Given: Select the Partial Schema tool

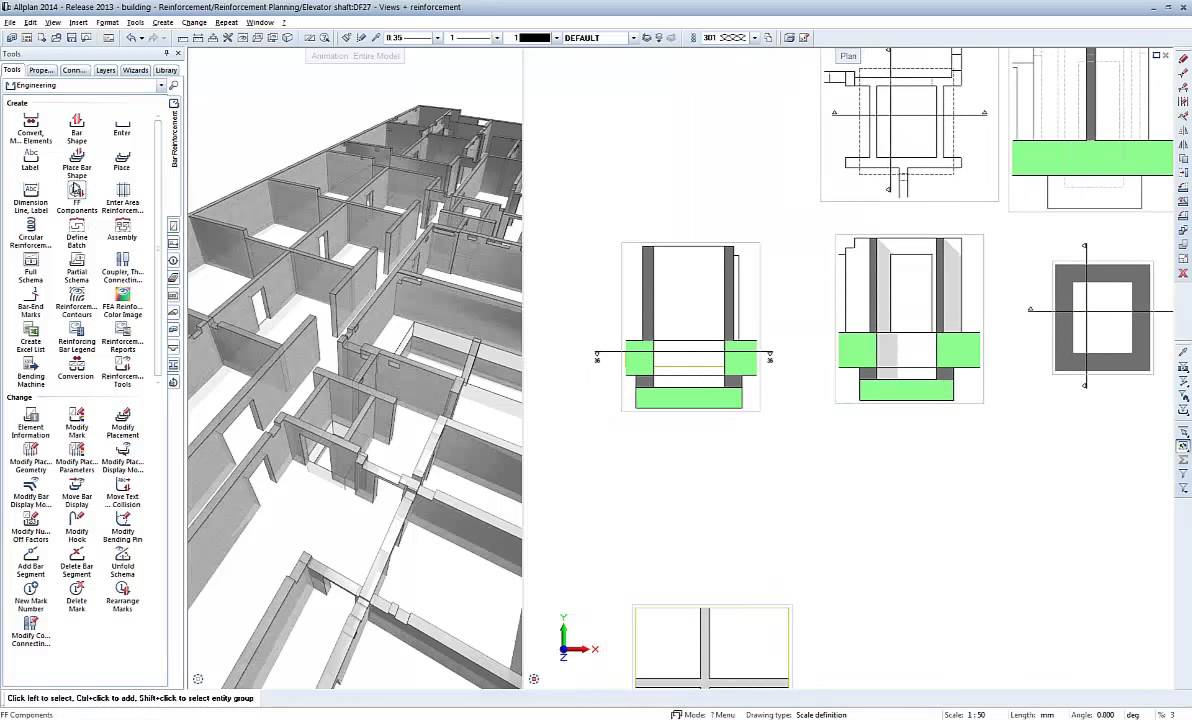Looking at the screenshot, I should (x=77, y=268).
